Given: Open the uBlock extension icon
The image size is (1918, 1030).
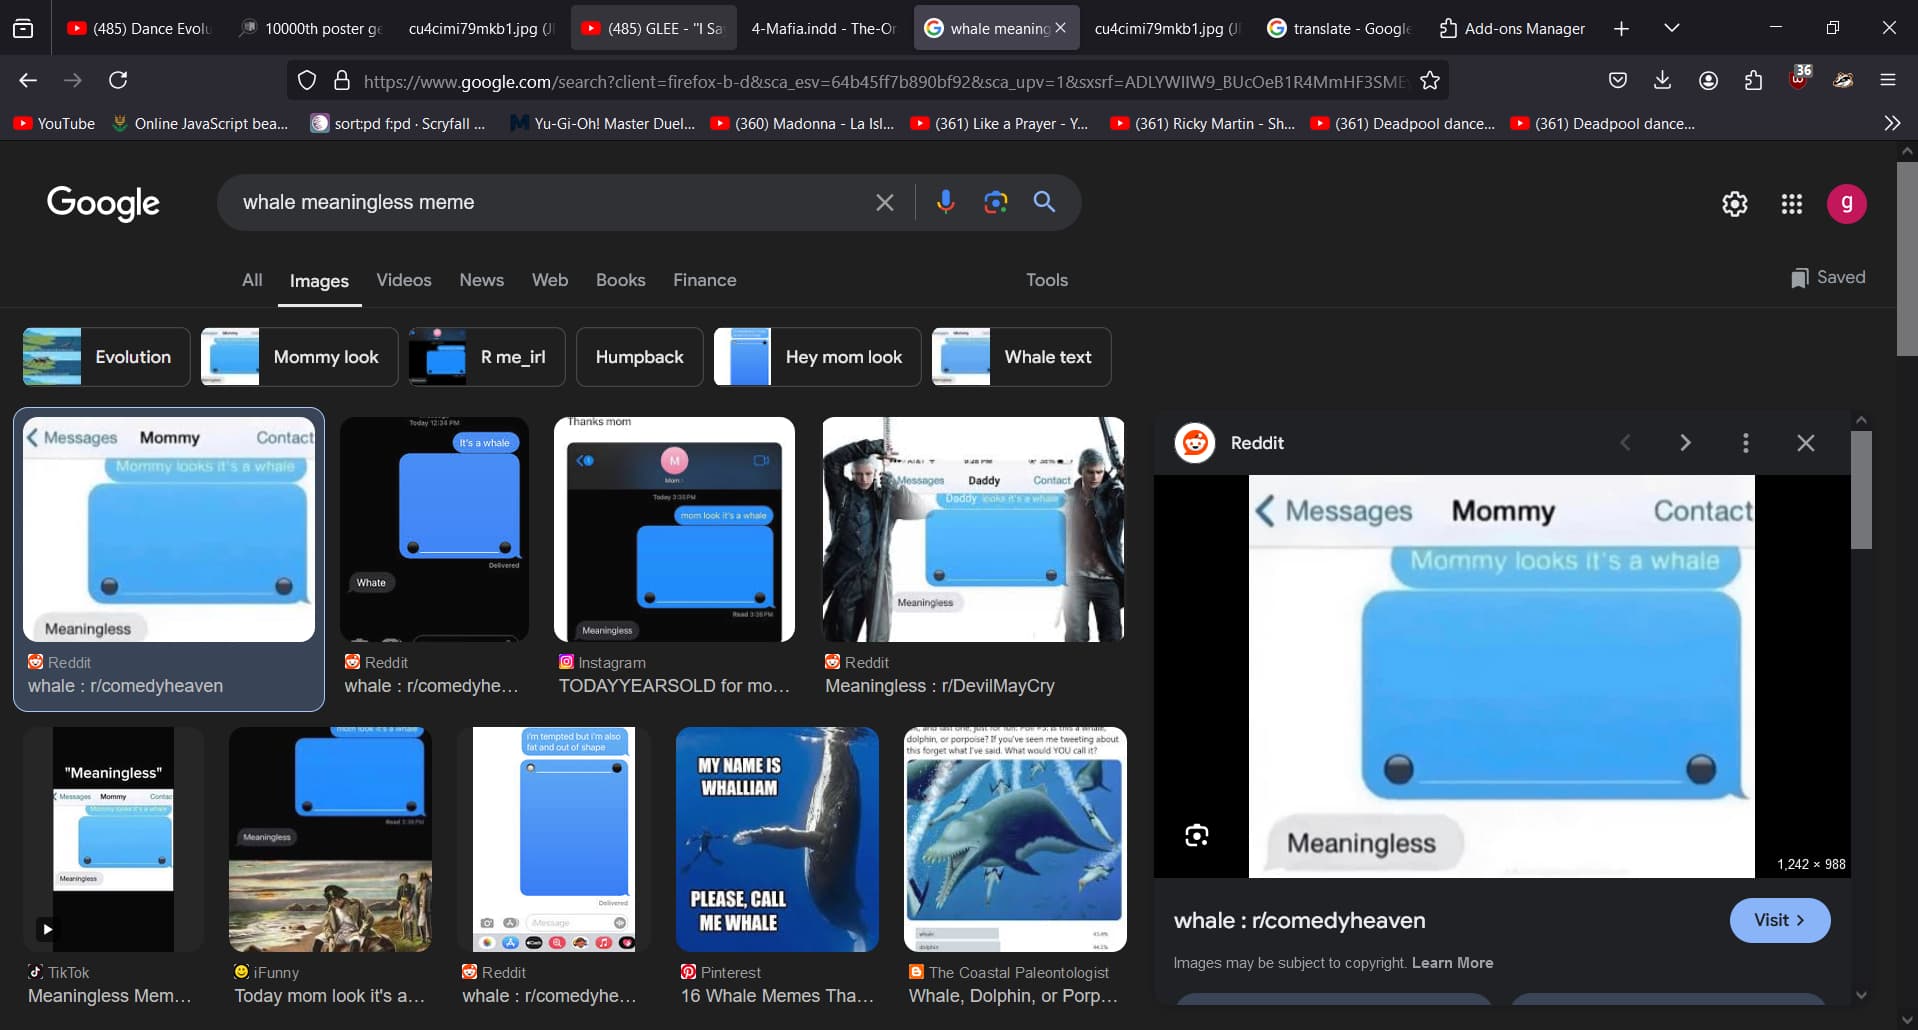Looking at the screenshot, I should pyautogui.click(x=1799, y=79).
